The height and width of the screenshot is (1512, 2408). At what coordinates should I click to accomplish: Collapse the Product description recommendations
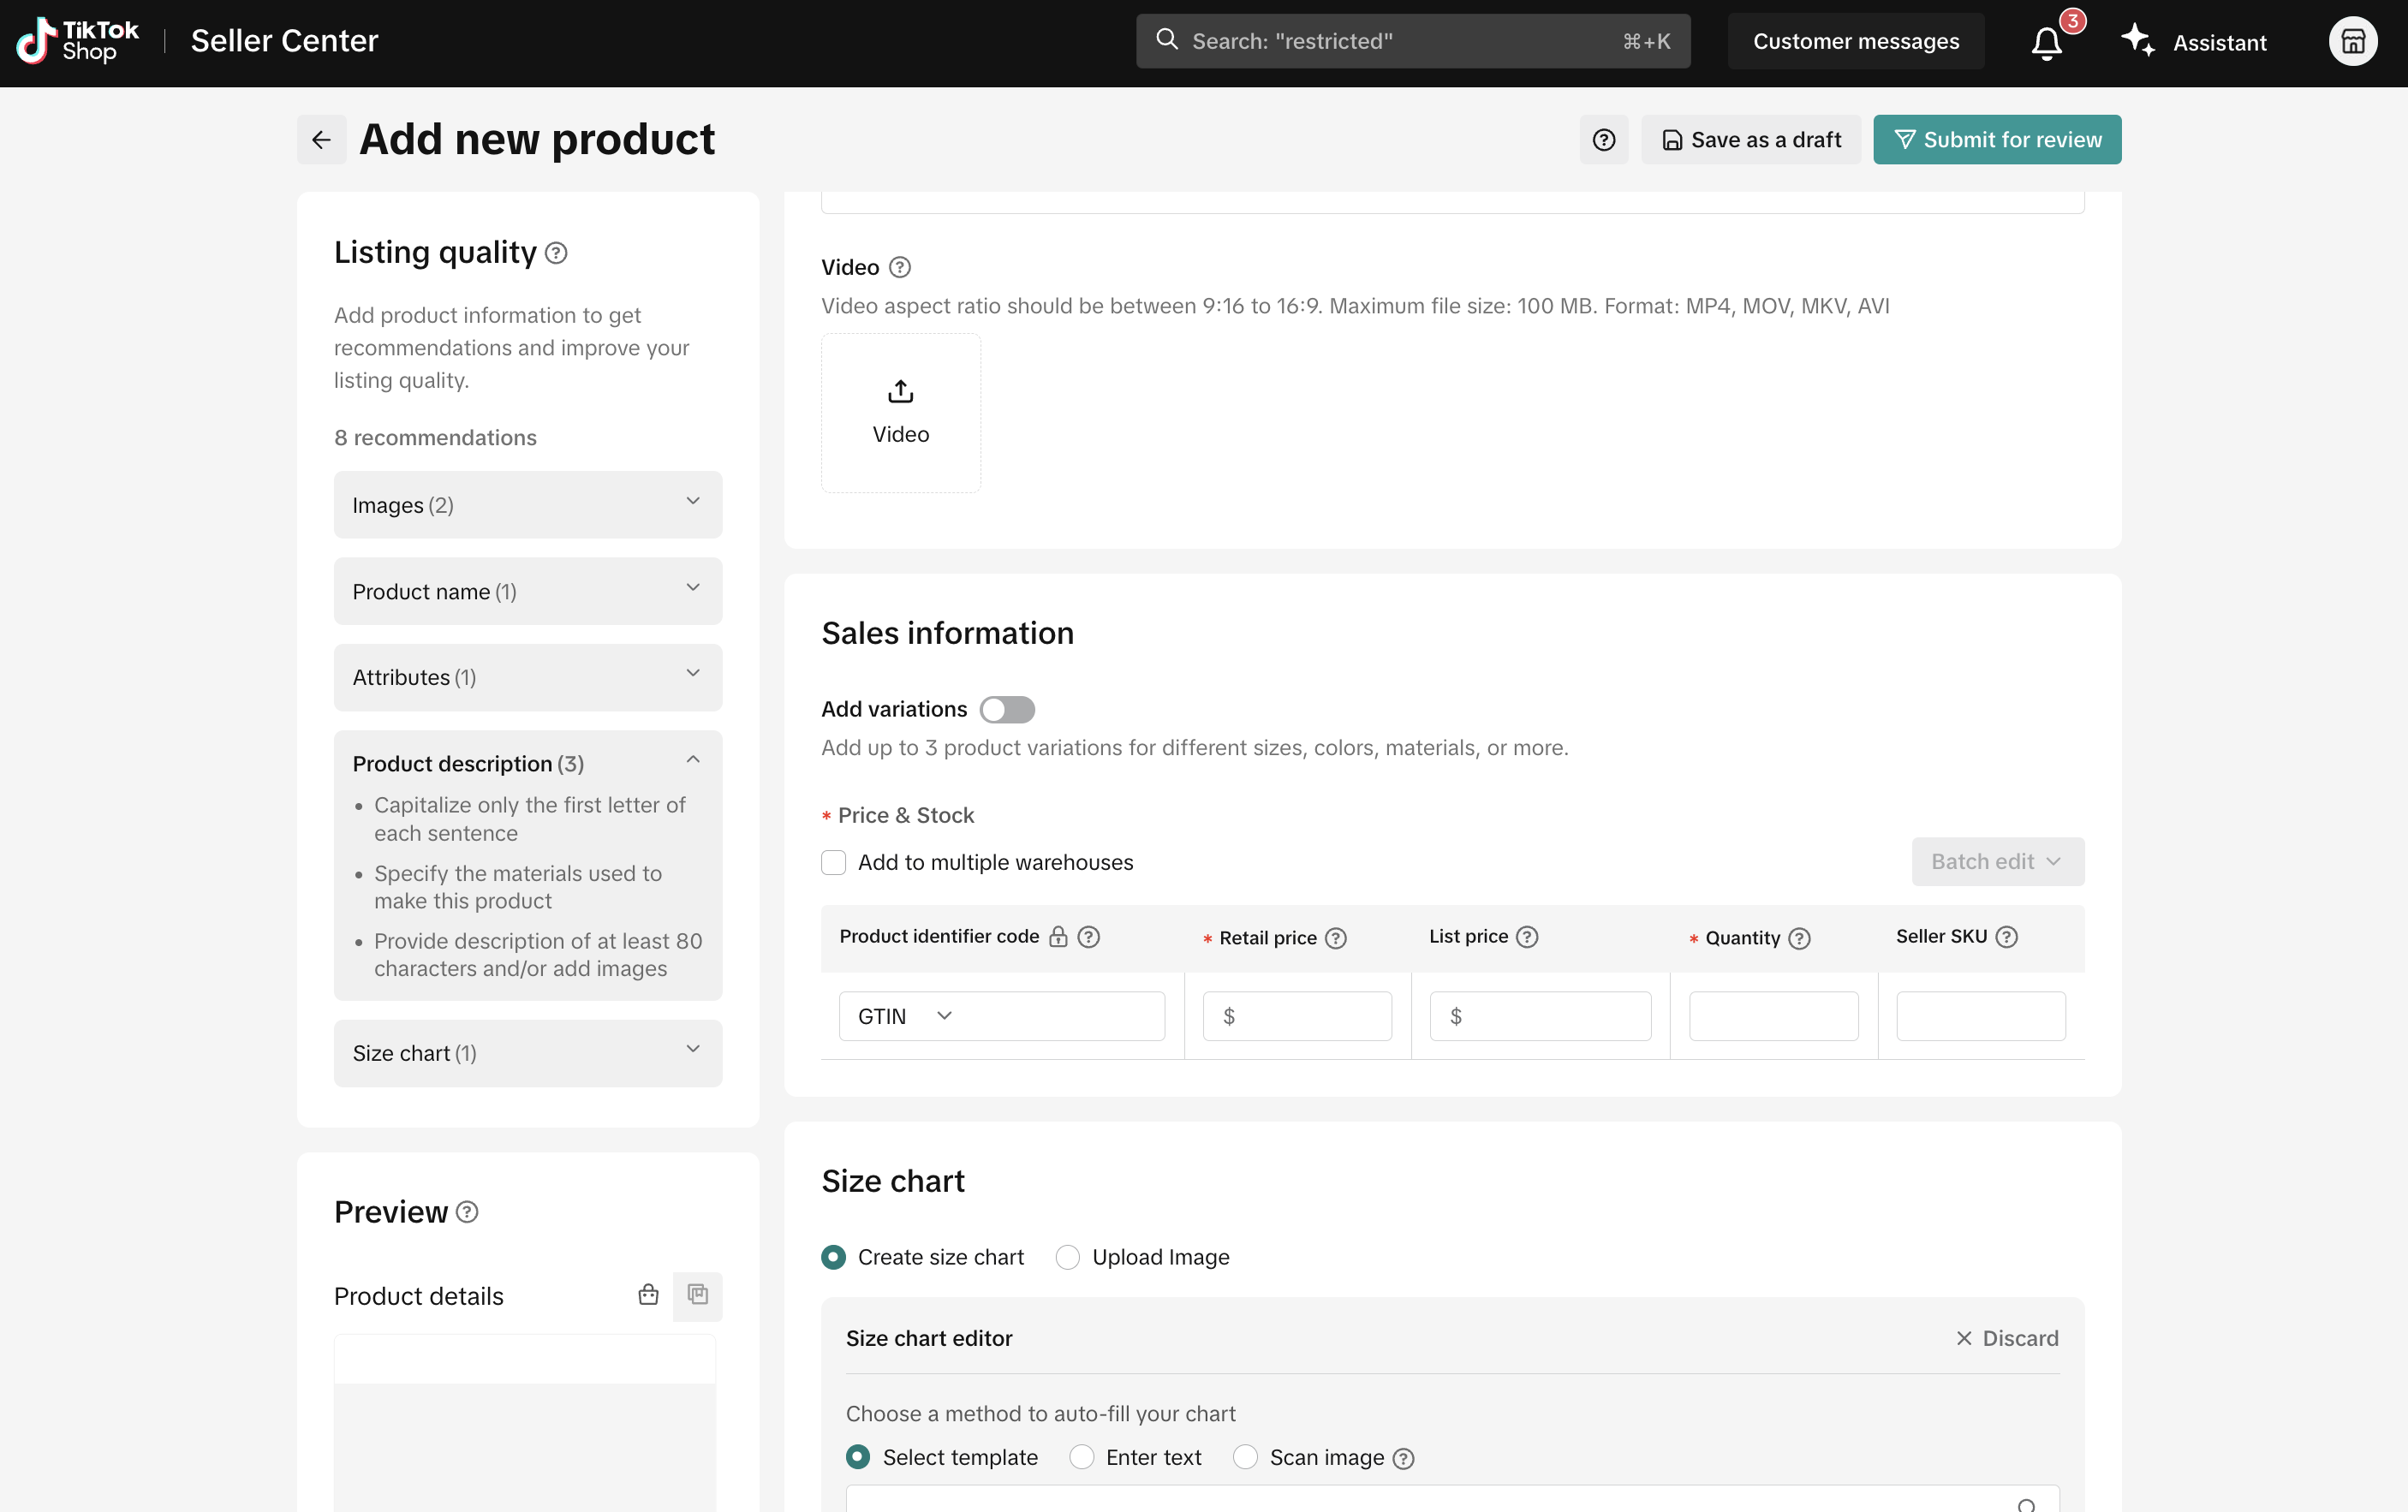pos(692,762)
